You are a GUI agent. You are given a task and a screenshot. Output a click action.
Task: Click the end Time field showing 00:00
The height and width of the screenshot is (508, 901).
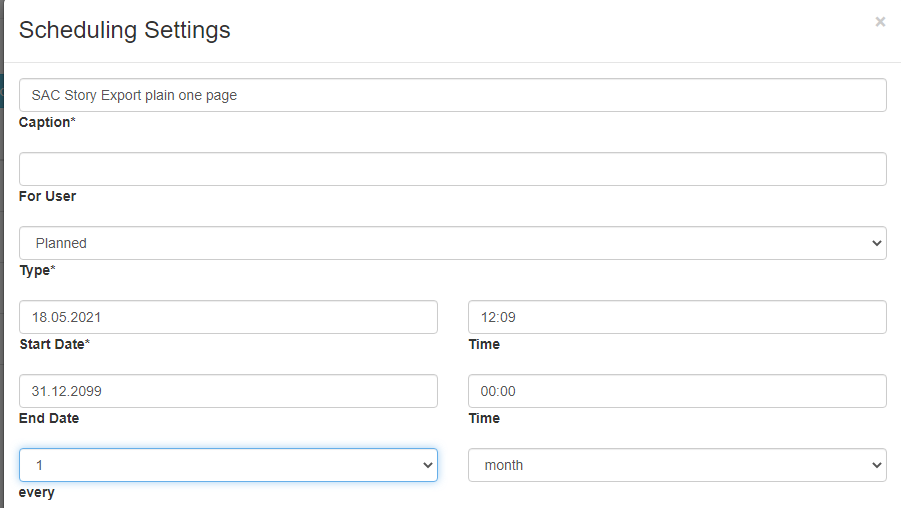677,391
